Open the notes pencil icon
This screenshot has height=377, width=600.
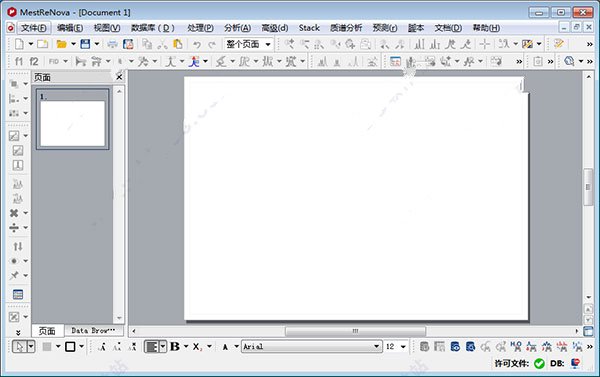559,44
